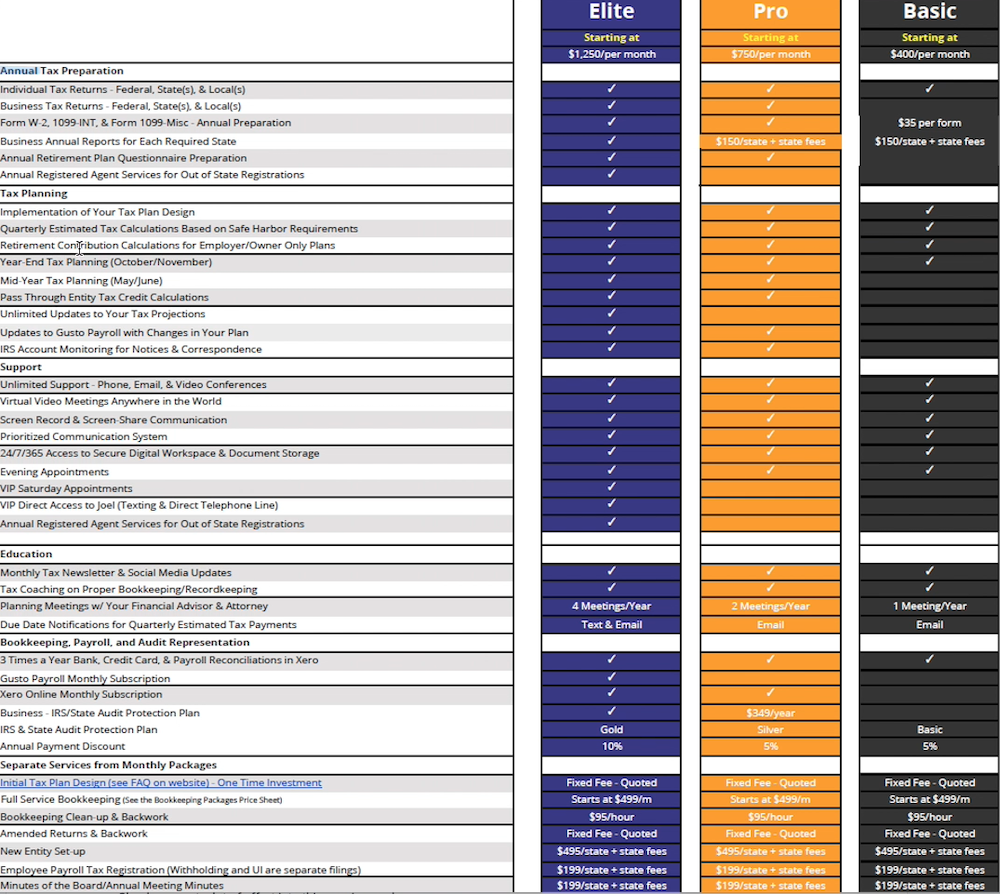Select the Elite plan column header
This screenshot has height=894, width=1000.
[611, 13]
